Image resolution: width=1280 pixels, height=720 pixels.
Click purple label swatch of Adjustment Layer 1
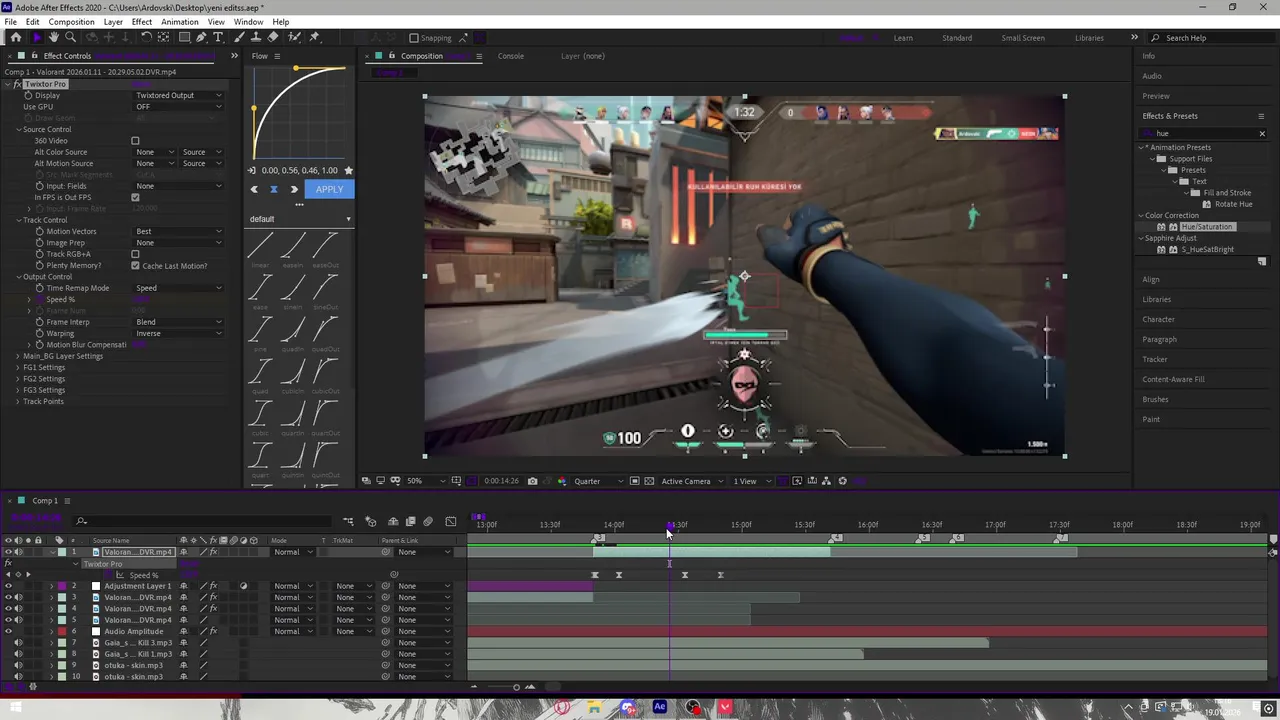coord(62,586)
